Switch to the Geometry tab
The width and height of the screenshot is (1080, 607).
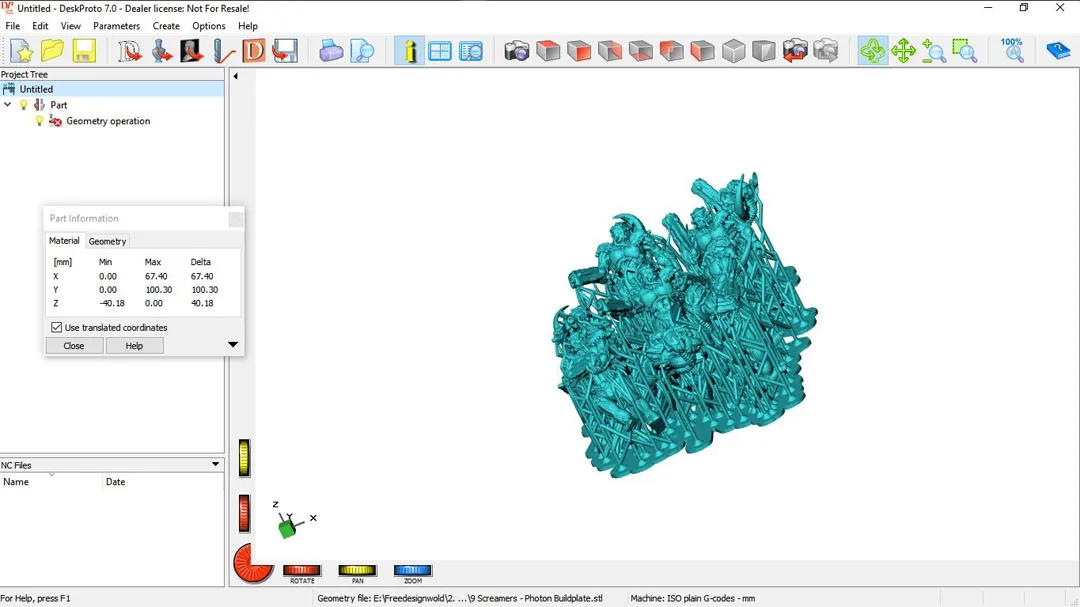click(x=107, y=241)
